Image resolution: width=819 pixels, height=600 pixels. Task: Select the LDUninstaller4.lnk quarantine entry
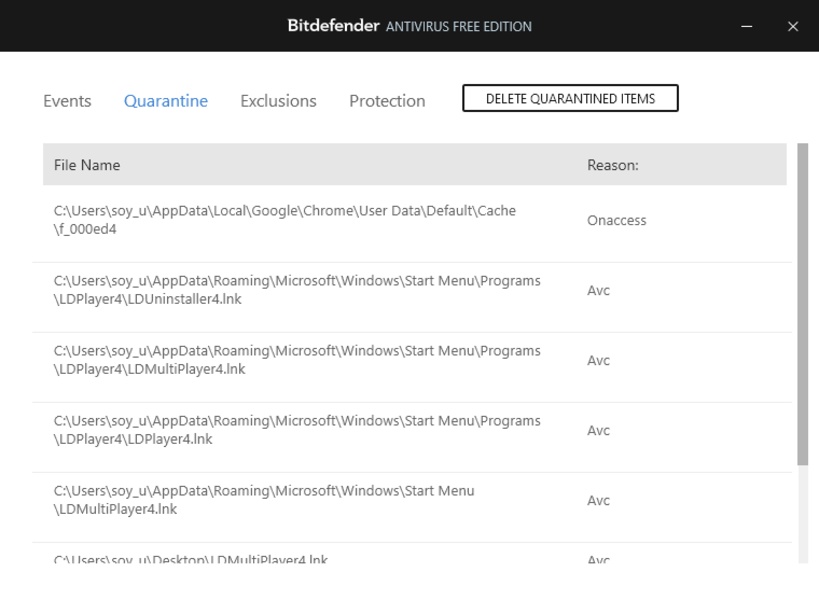[297, 290]
